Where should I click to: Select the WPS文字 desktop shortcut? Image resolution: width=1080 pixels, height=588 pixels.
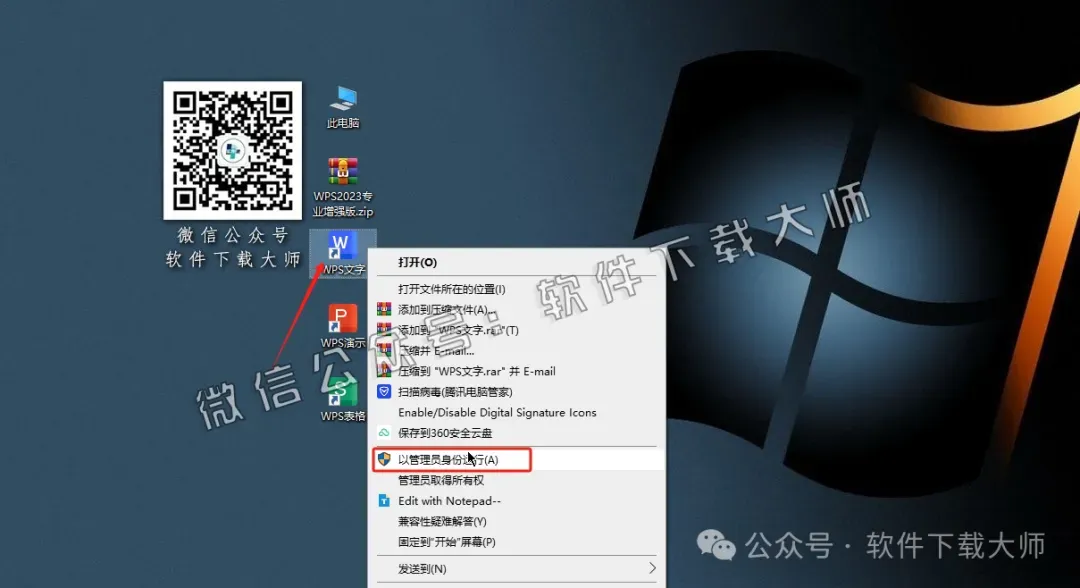point(342,253)
